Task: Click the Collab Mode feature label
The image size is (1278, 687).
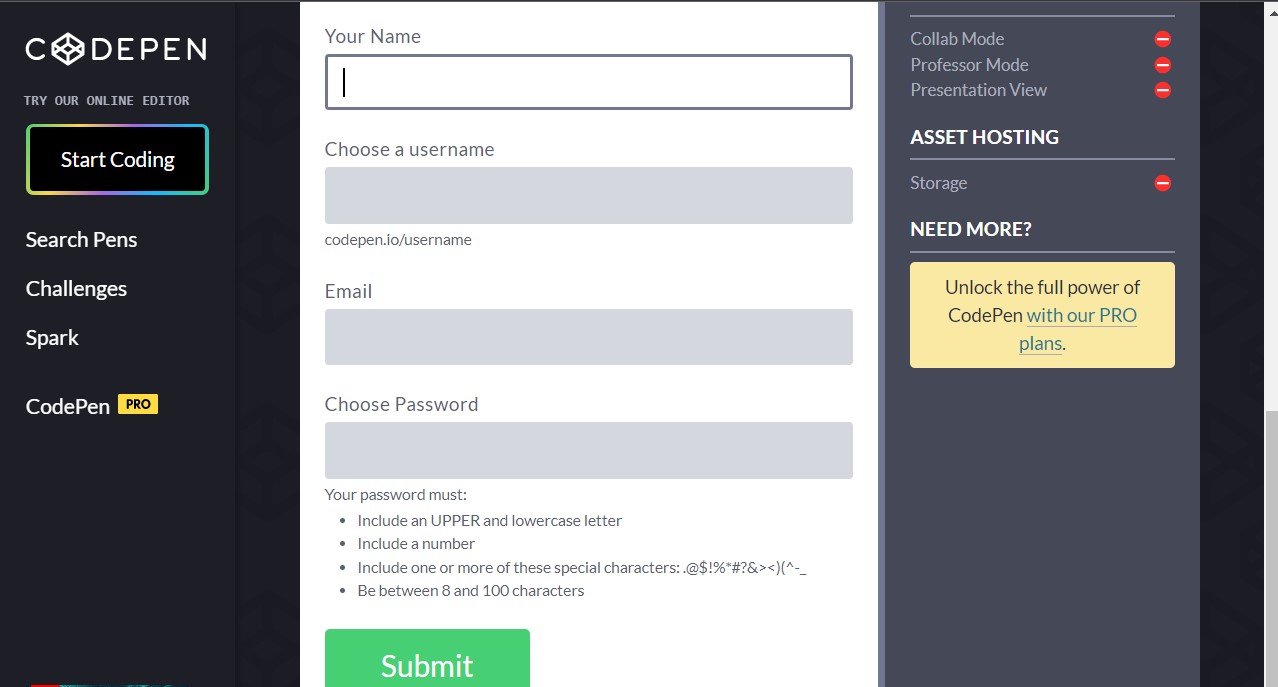Action: click(957, 39)
